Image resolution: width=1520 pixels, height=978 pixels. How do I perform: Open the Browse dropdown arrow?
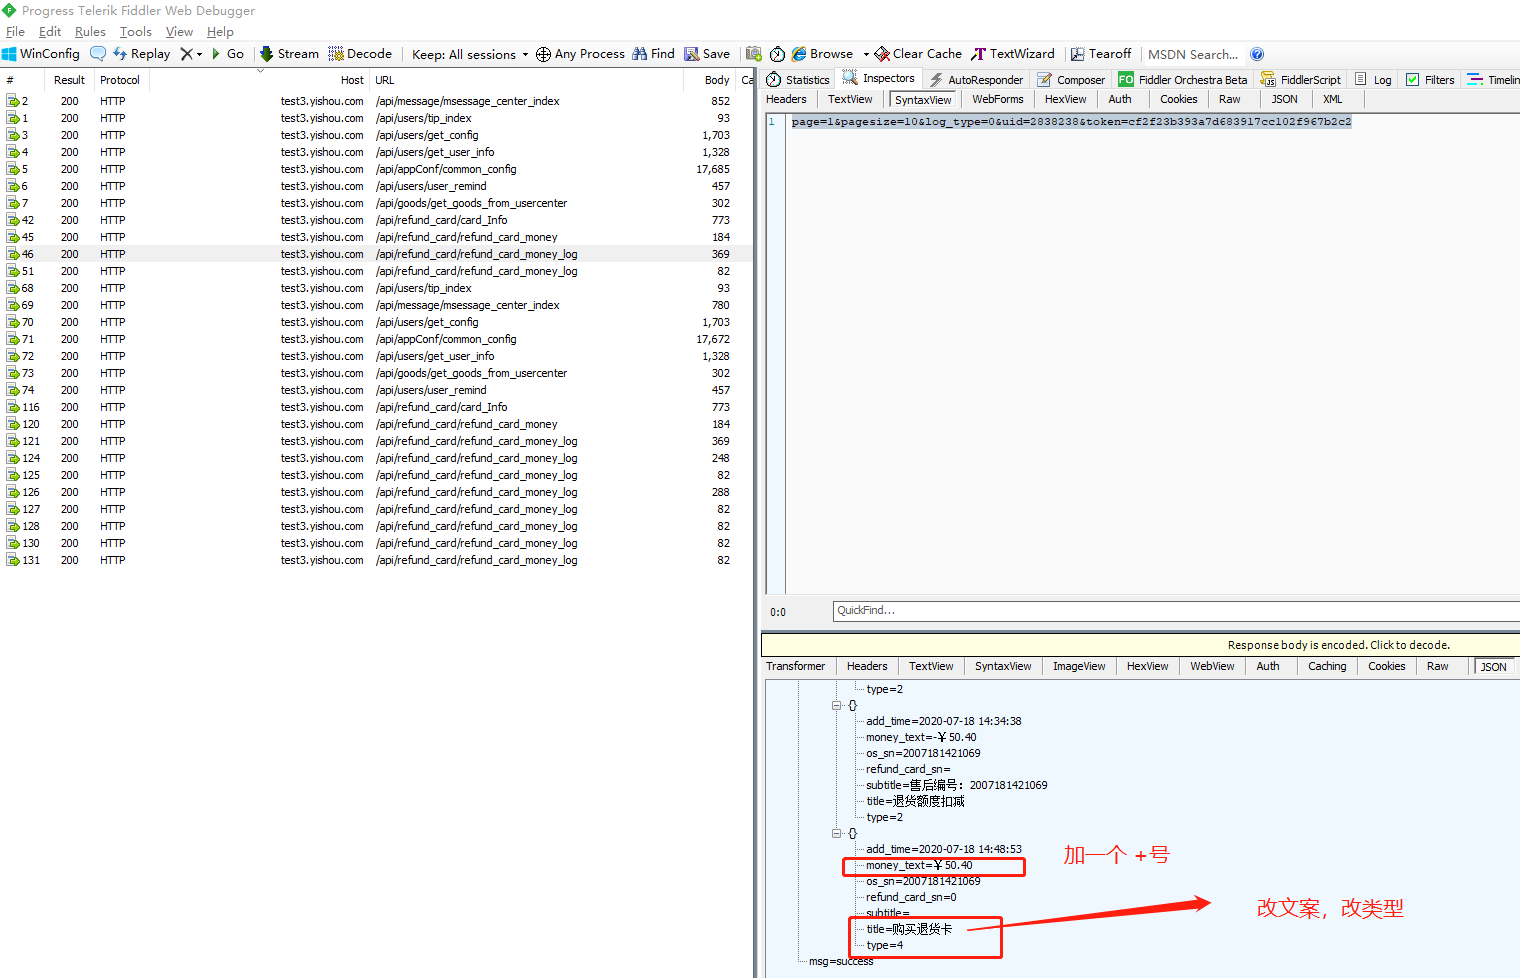866,54
